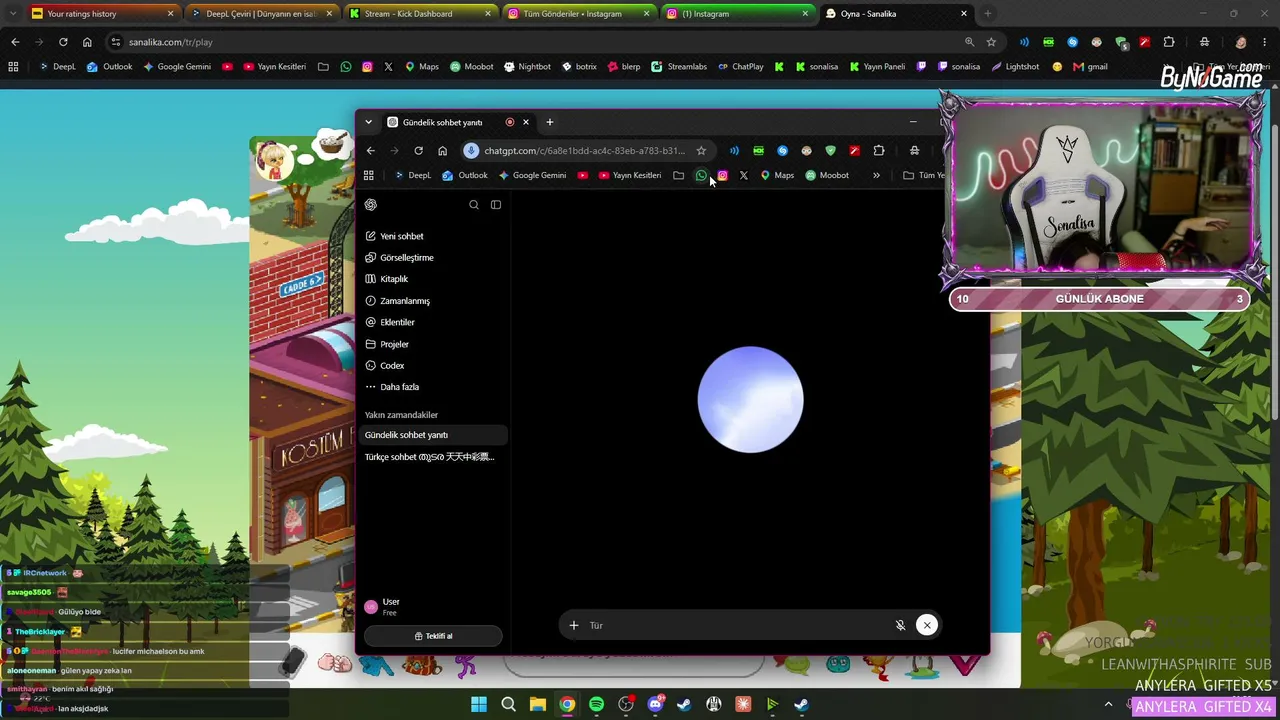
Task: Zoom the Sanalika page with magnifier icon
Action: 969,42
